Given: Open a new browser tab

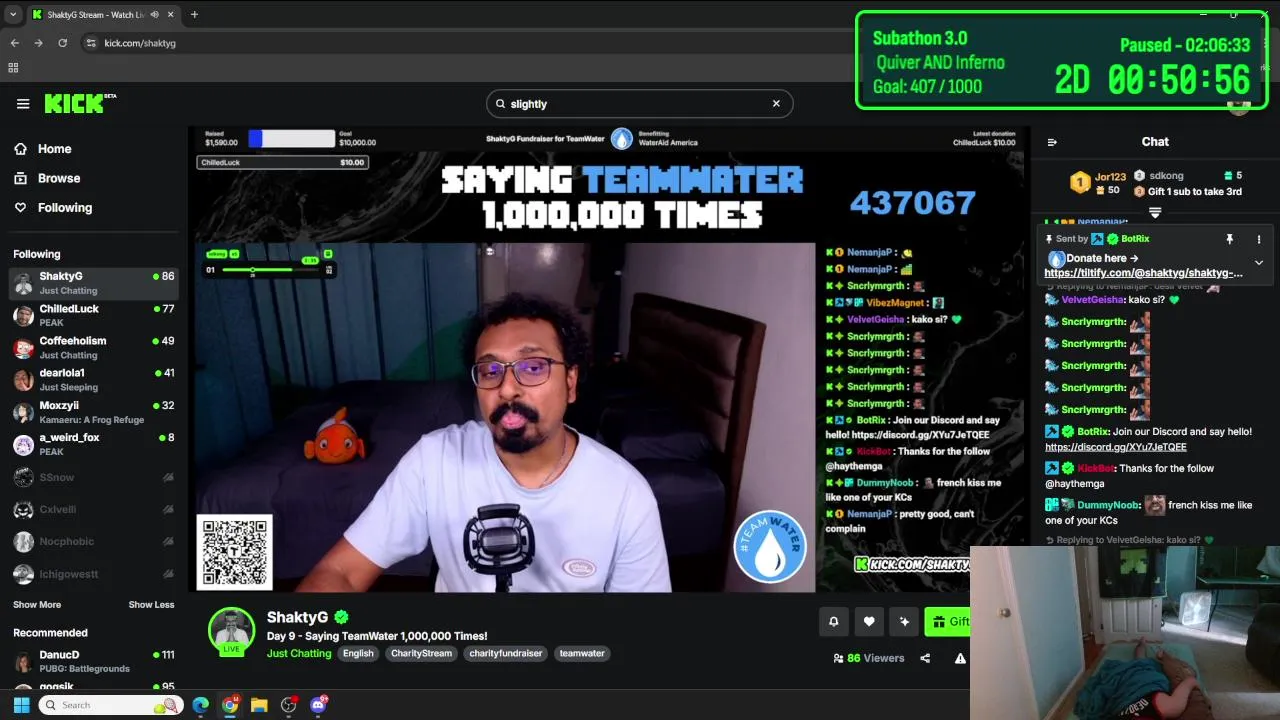Looking at the screenshot, I should (194, 15).
